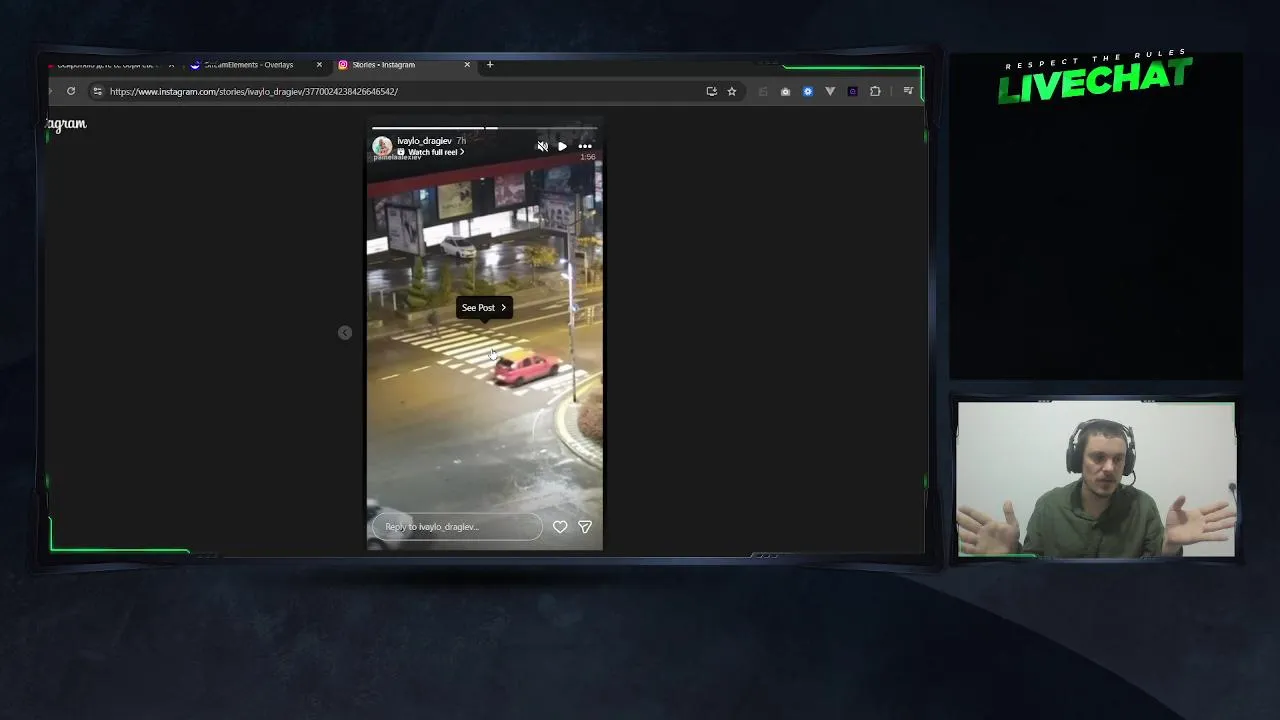Click the See Post button
This screenshot has width=1280, height=720.
click(484, 308)
